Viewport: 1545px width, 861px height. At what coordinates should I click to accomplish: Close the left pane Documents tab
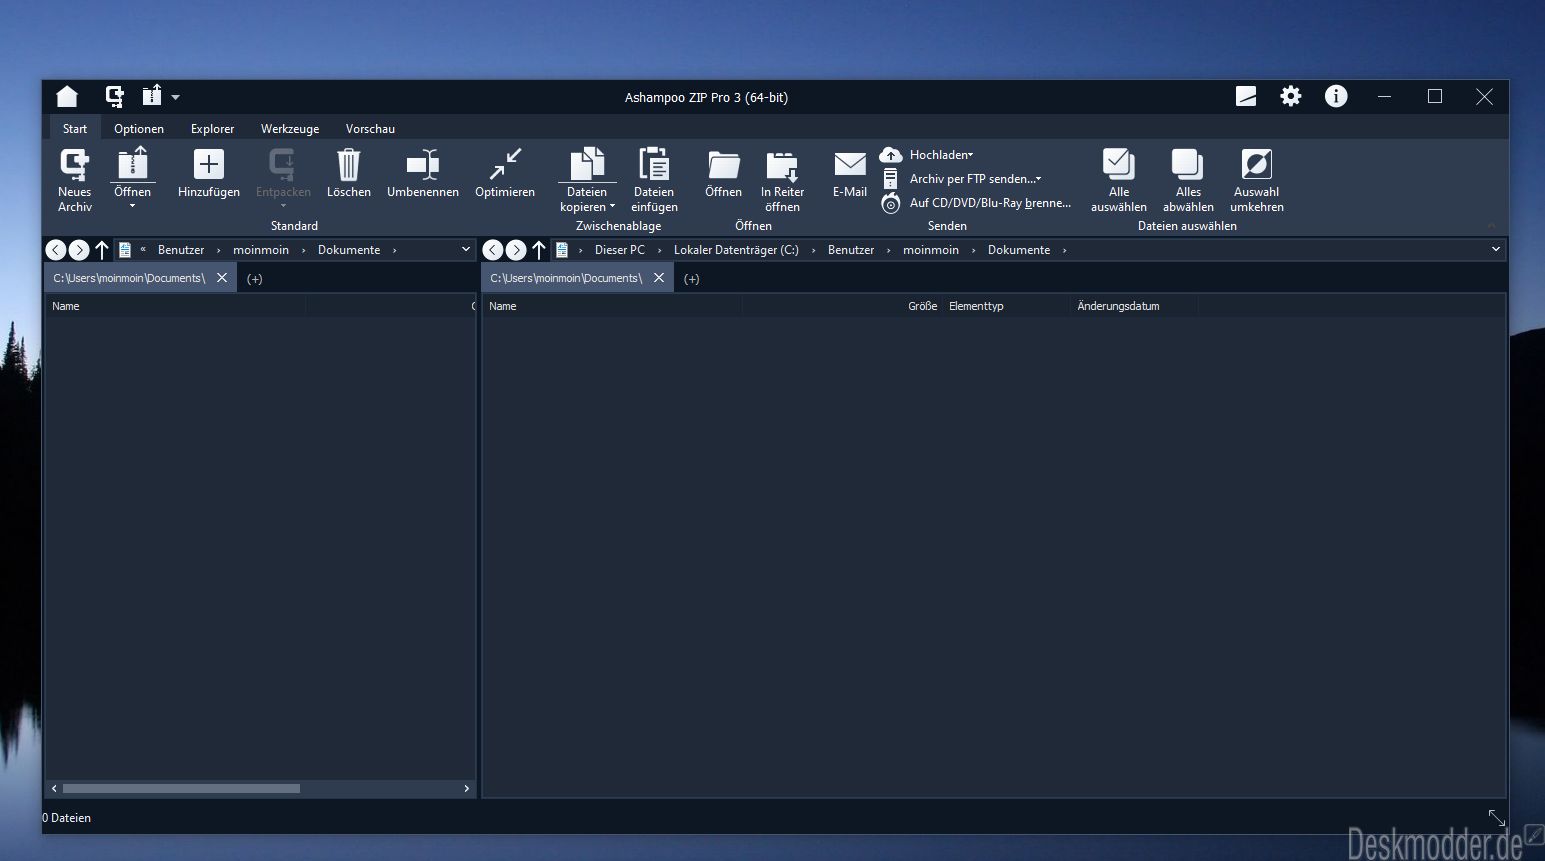point(222,278)
